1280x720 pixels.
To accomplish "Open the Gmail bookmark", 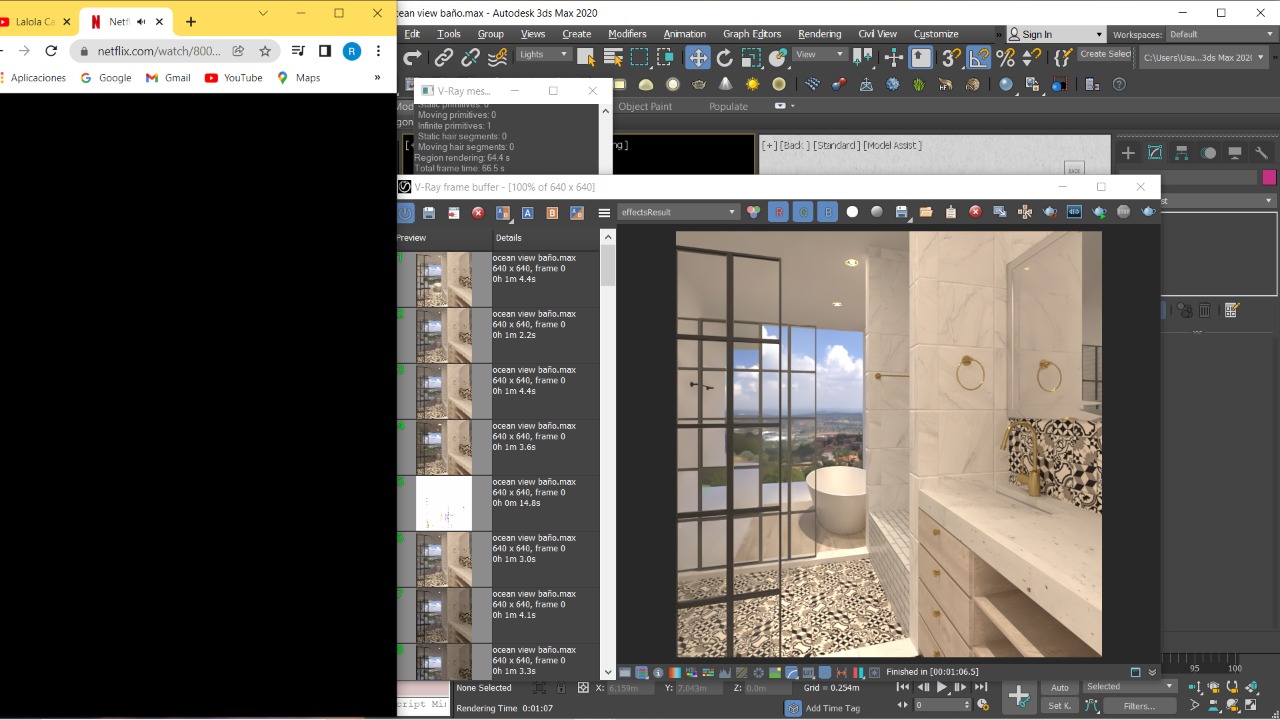I will [168, 78].
